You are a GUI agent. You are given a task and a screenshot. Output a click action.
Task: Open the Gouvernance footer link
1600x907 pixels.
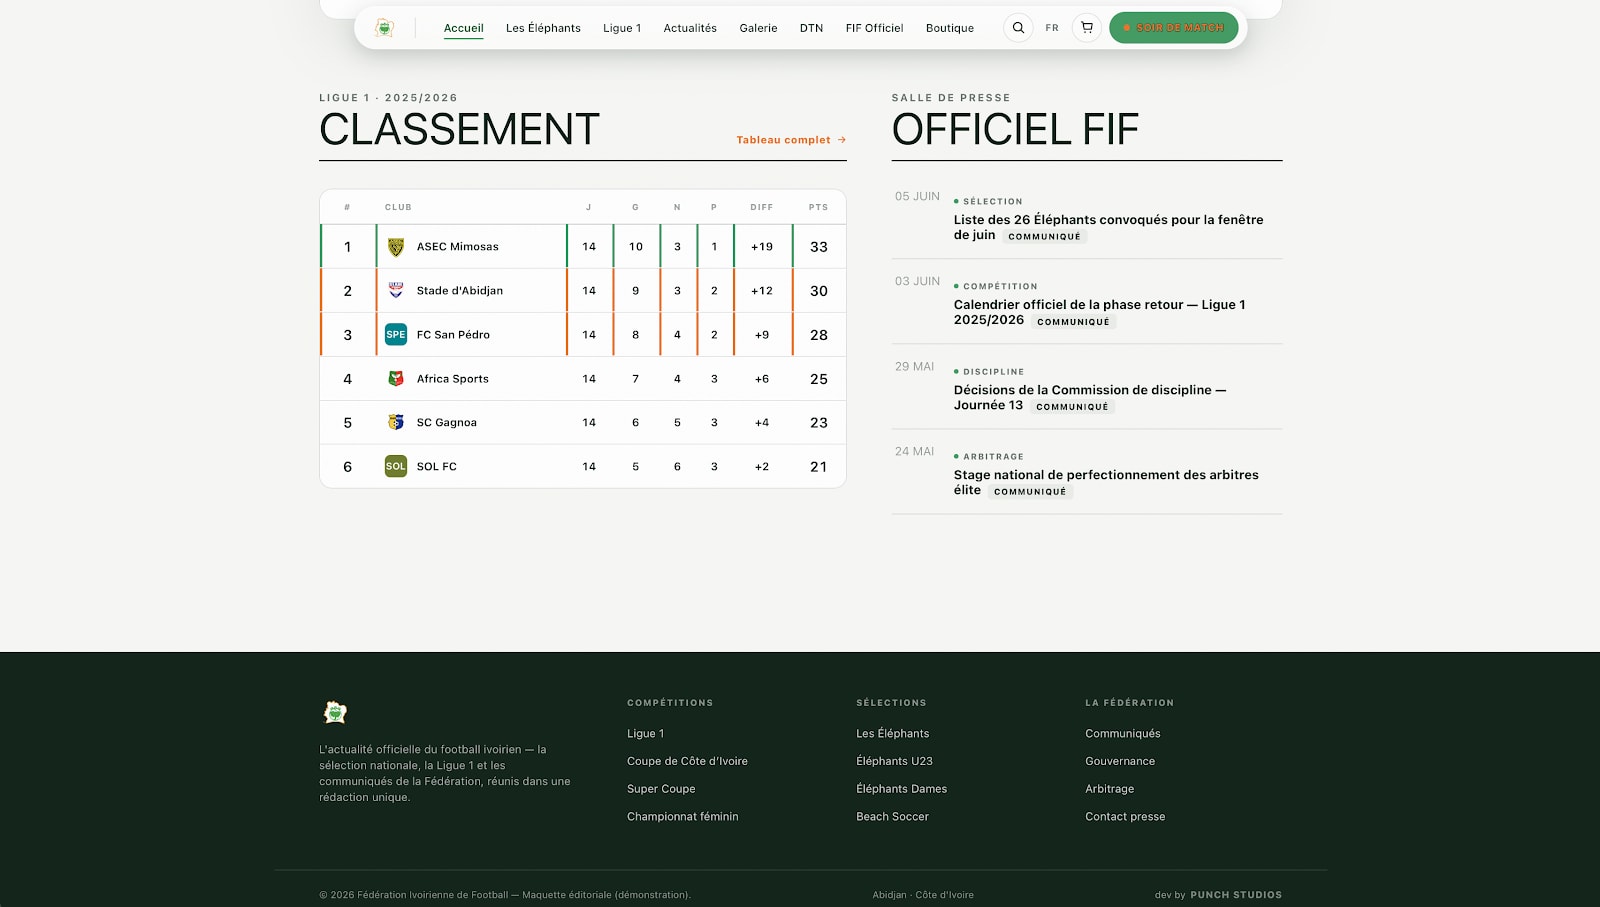(x=1120, y=761)
